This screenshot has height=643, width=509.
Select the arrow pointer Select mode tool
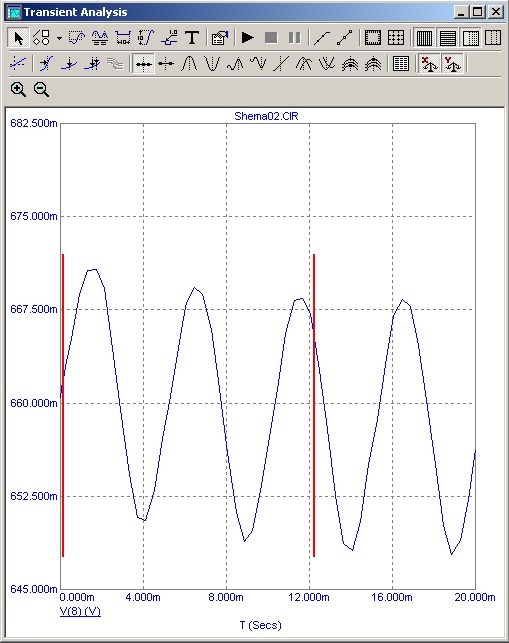coord(18,38)
